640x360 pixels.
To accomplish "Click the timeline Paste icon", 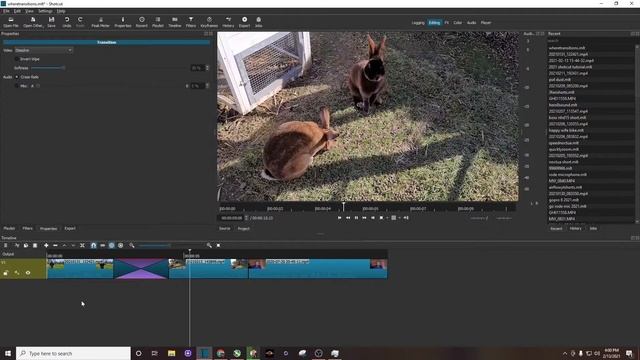I will 35,245.
